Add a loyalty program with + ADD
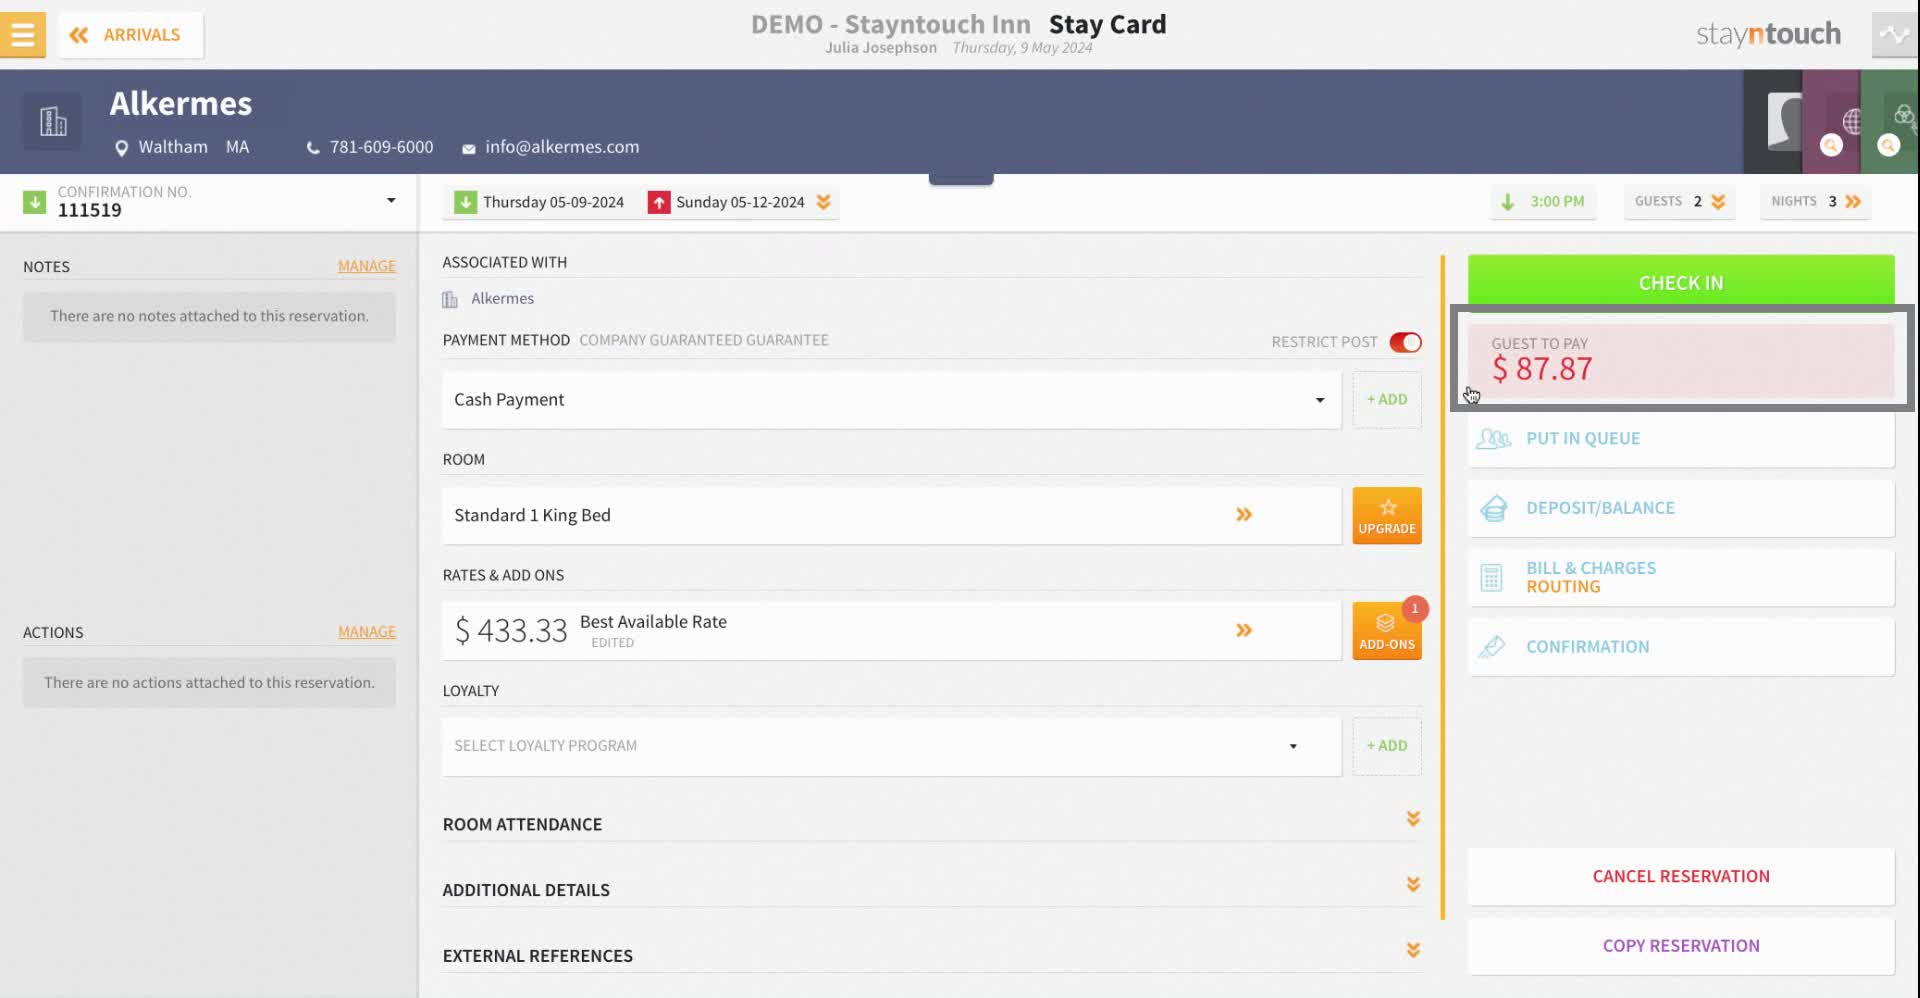 coord(1387,746)
